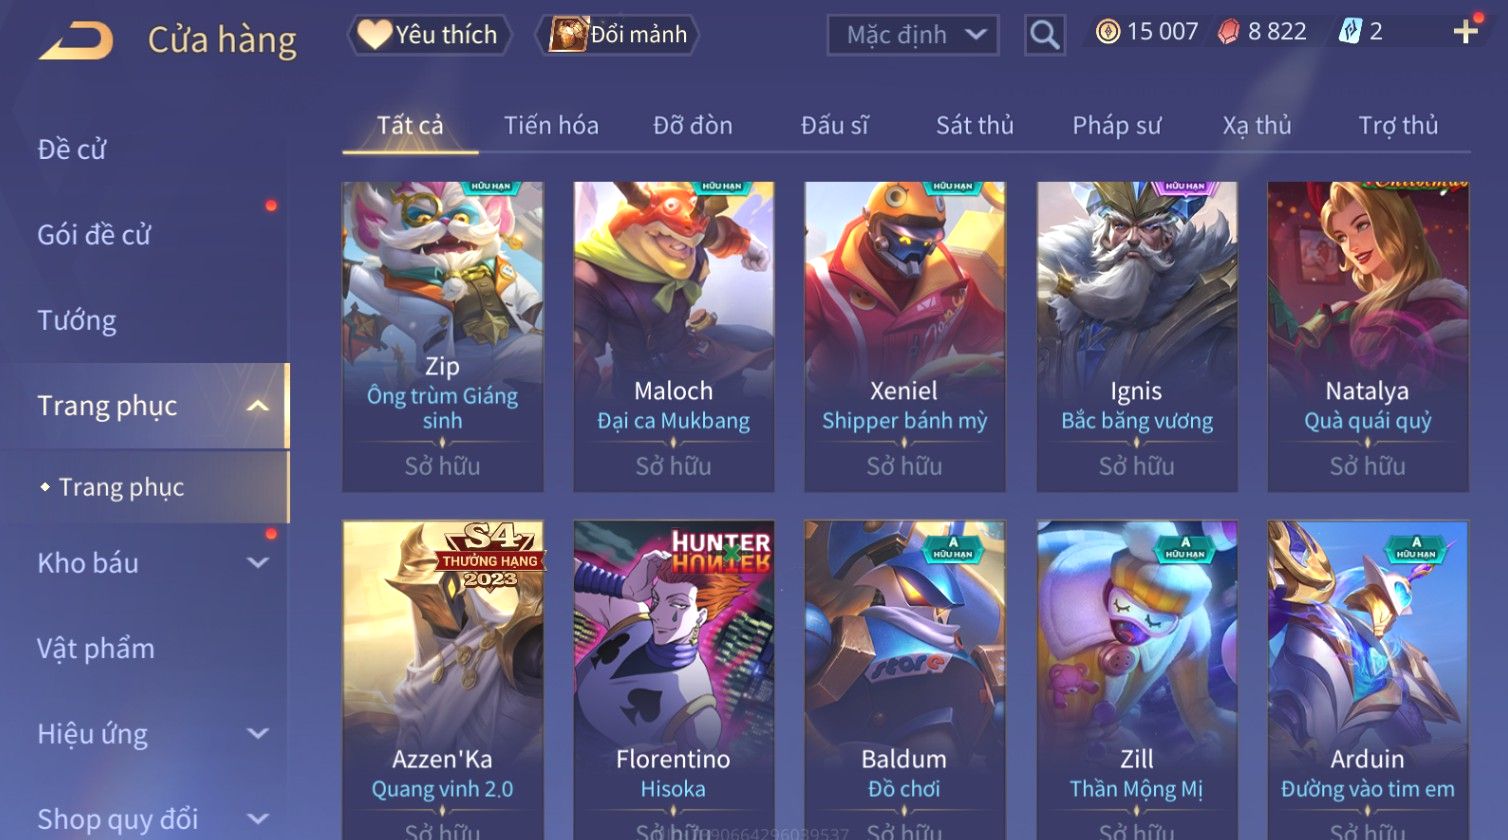Tap the chest icon in Đổi mảnh
The height and width of the screenshot is (840, 1508).
(568, 35)
